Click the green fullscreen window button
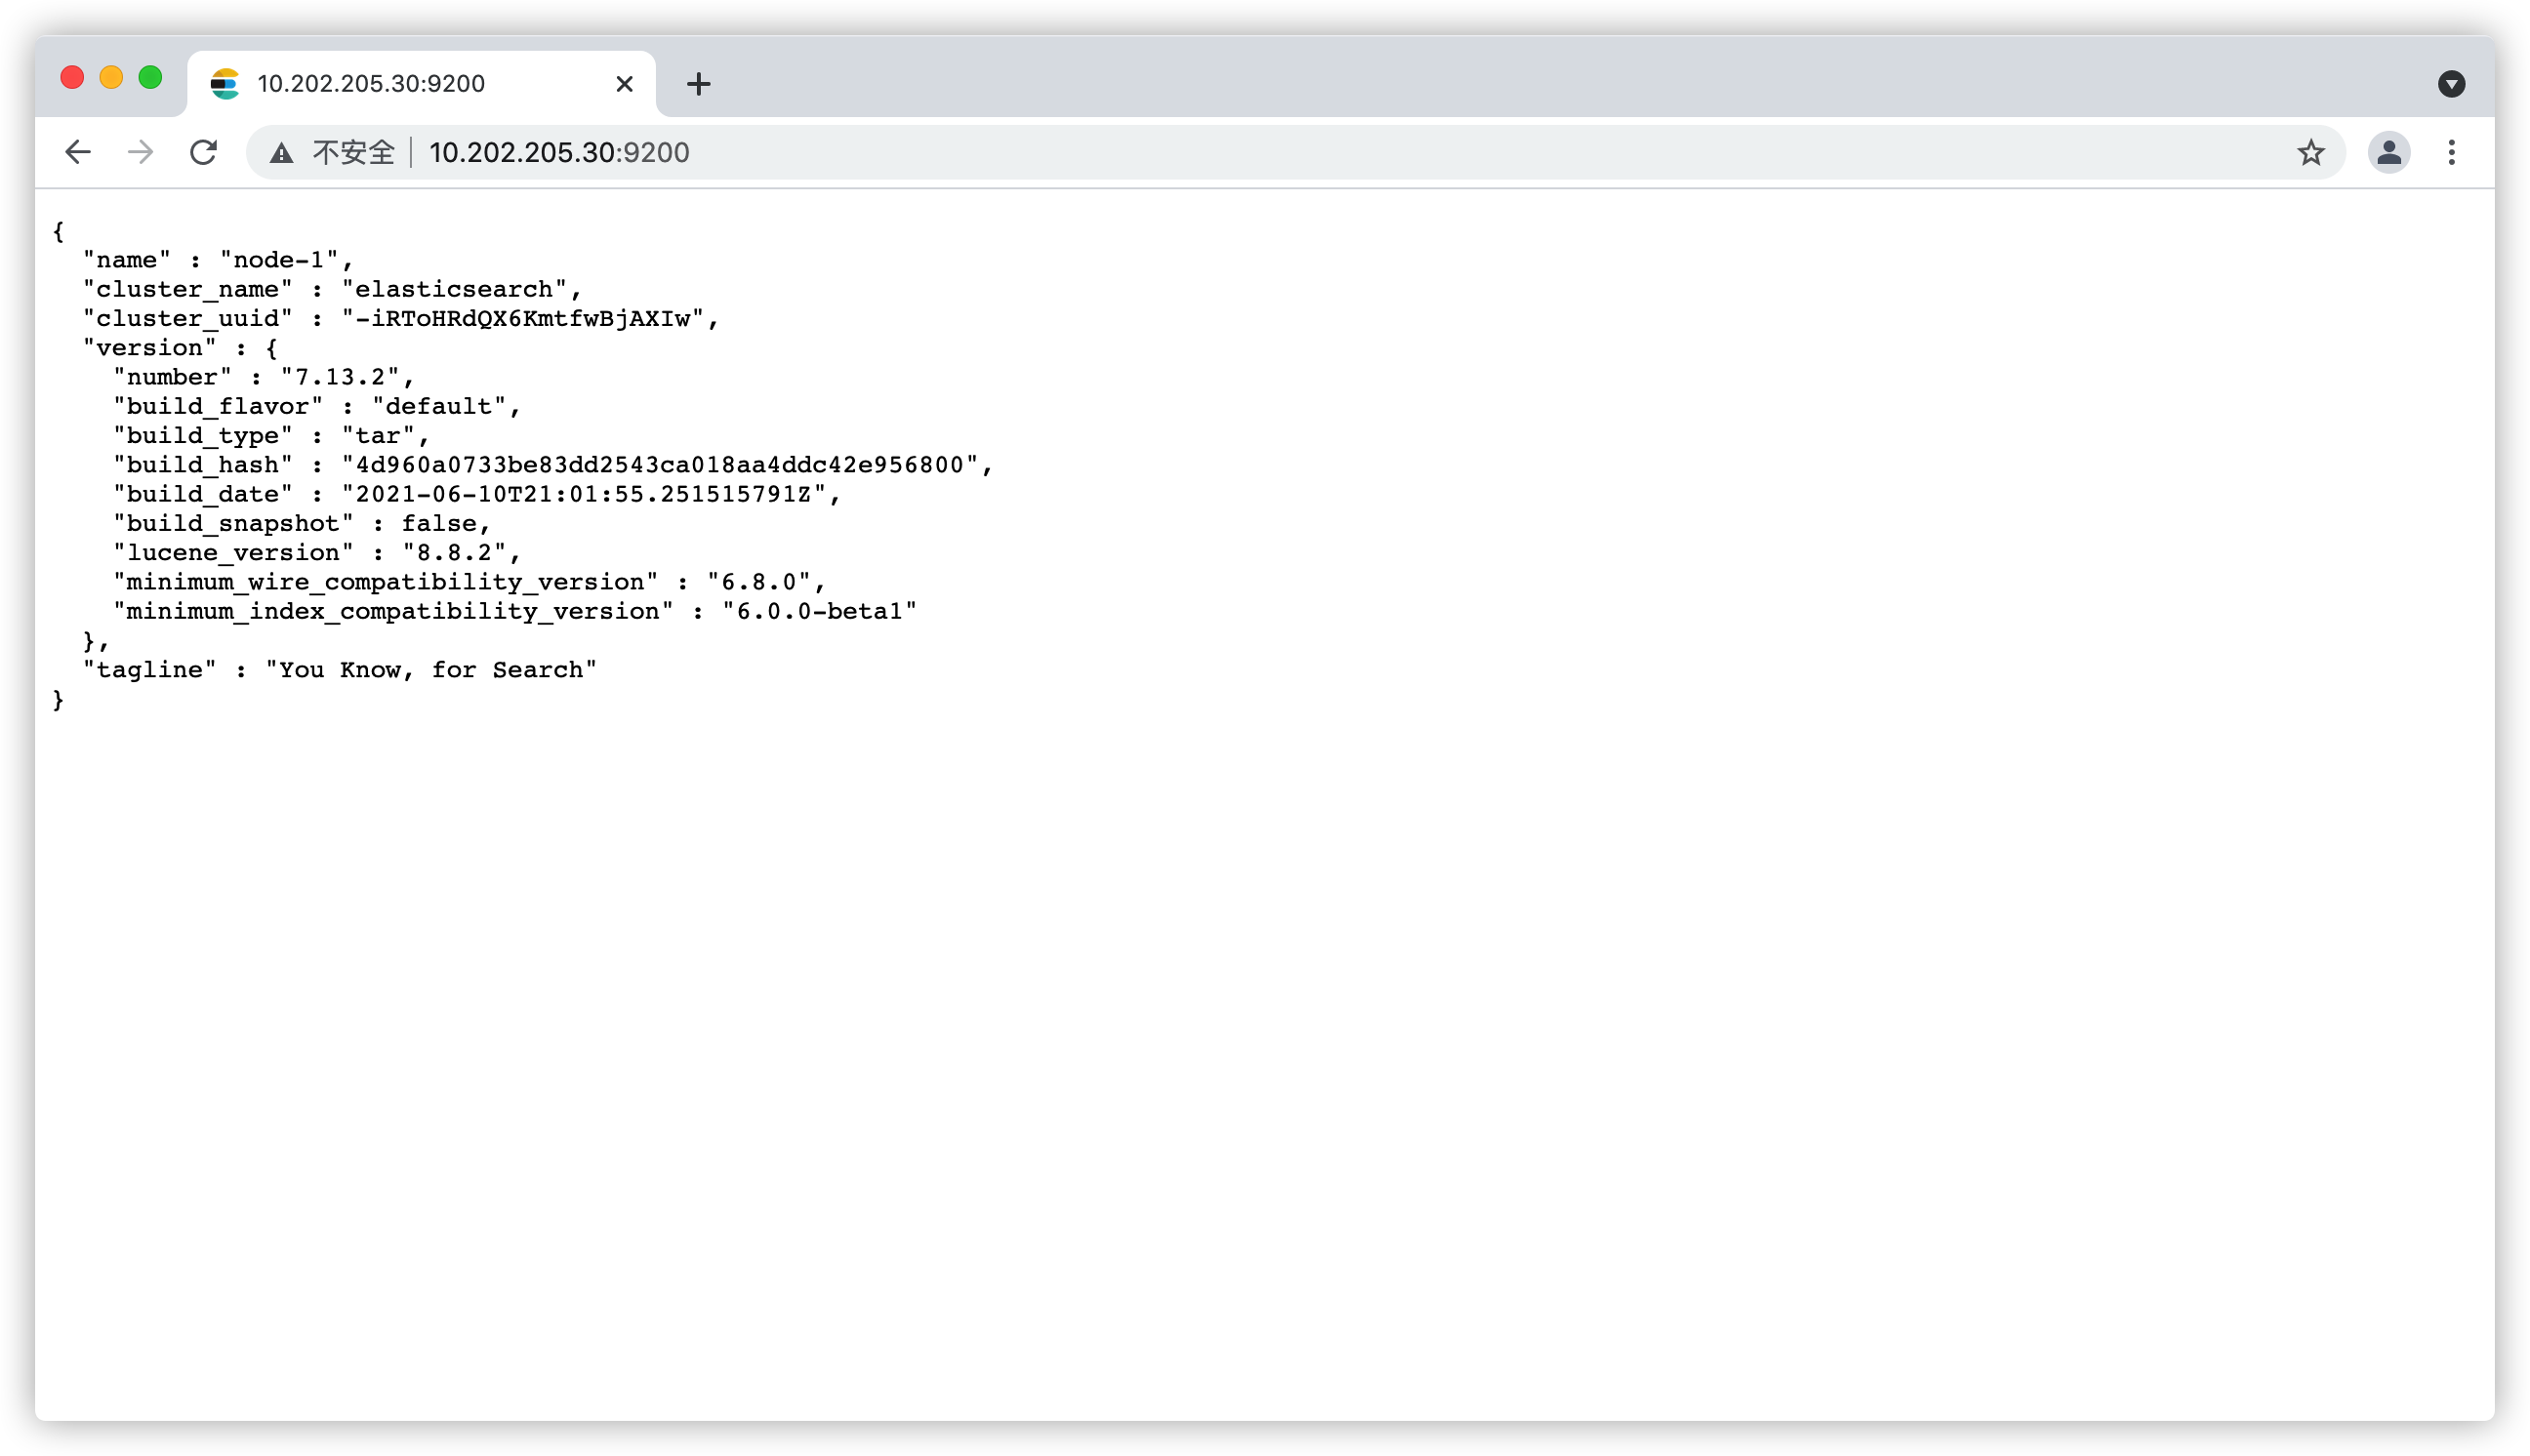 [150, 78]
